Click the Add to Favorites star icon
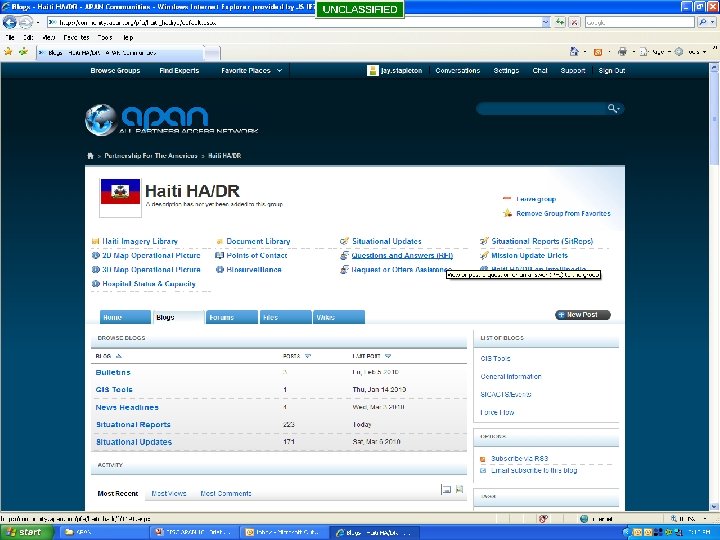720x540 pixels. (23, 52)
